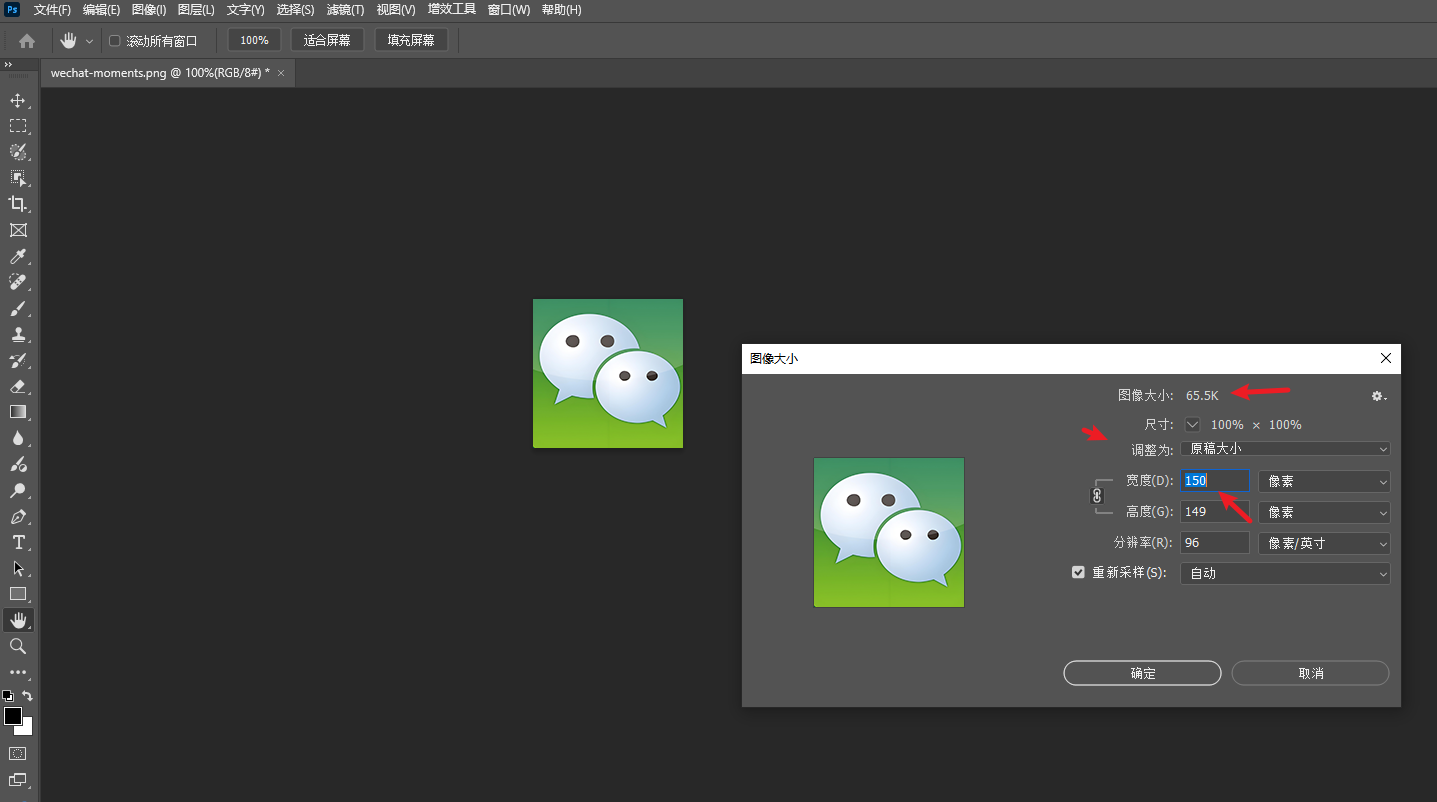
Task: Close the wechat-moments.png document tab
Action: coord(281,73)
